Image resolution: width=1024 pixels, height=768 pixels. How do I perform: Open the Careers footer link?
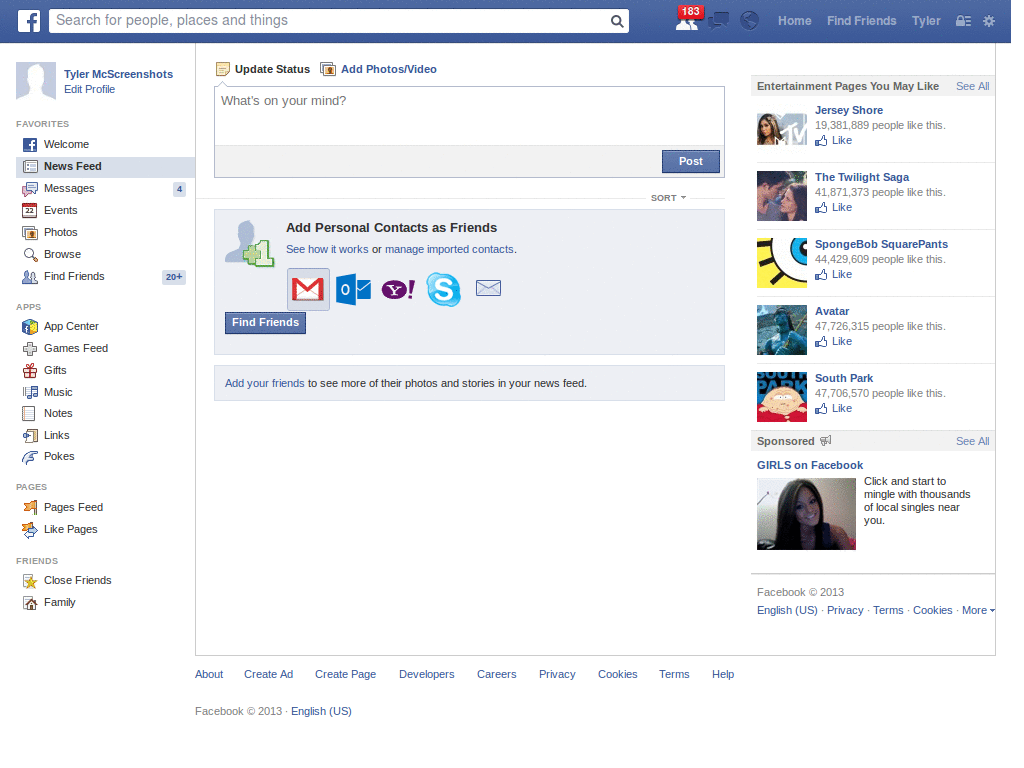[496, 674]
